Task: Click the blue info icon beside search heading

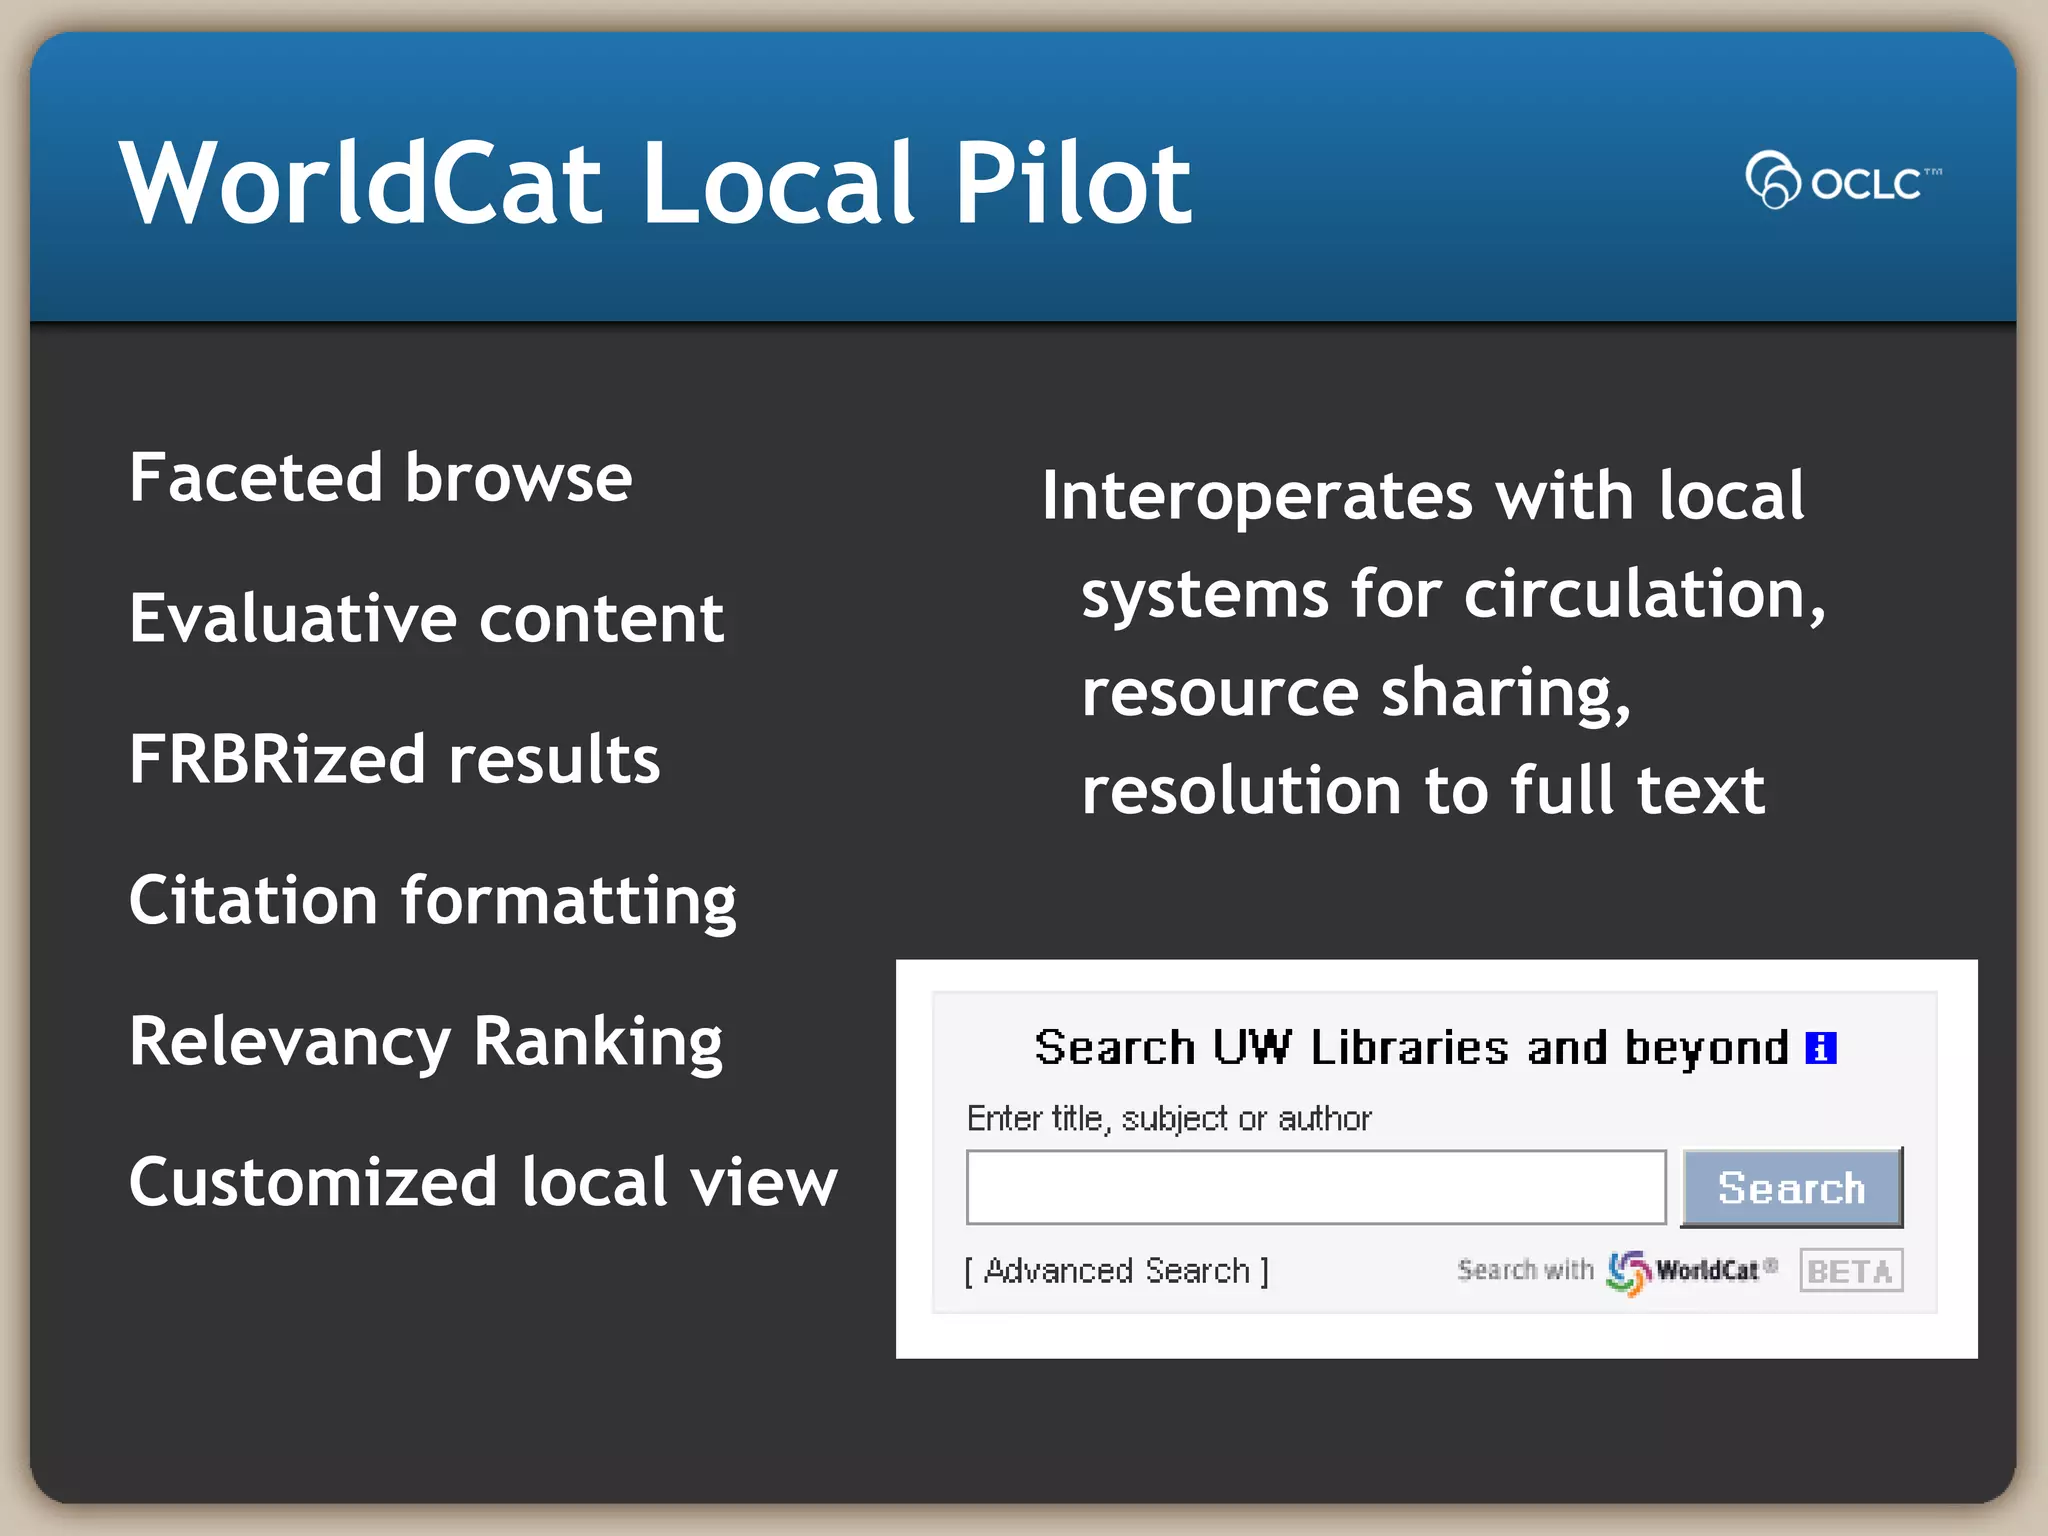Action: click(1821, 1048)
